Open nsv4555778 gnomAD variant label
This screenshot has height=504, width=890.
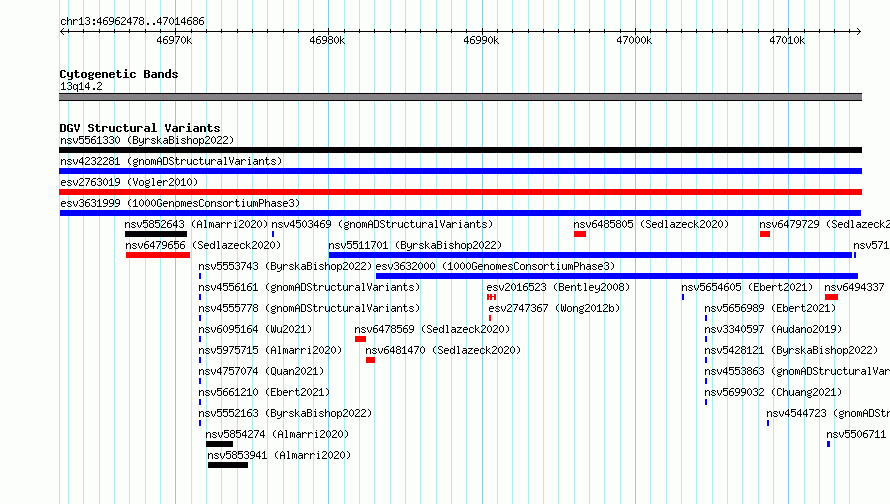coord(309,308)
